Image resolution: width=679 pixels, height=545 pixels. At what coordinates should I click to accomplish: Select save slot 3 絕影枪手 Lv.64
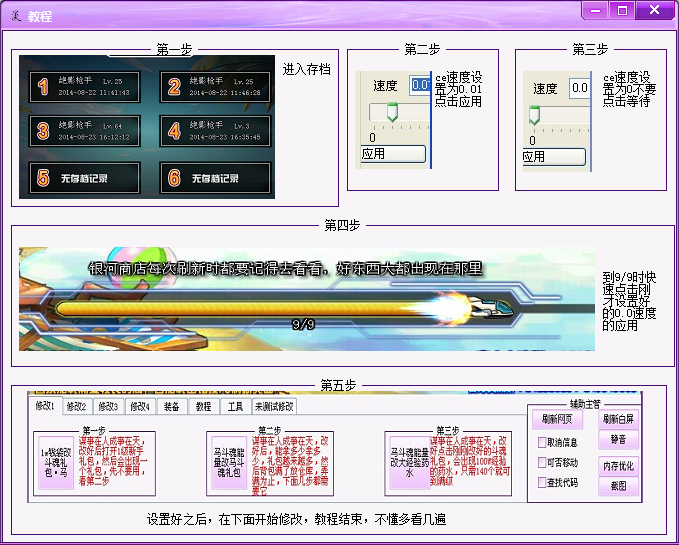click(x=84, y=131)
